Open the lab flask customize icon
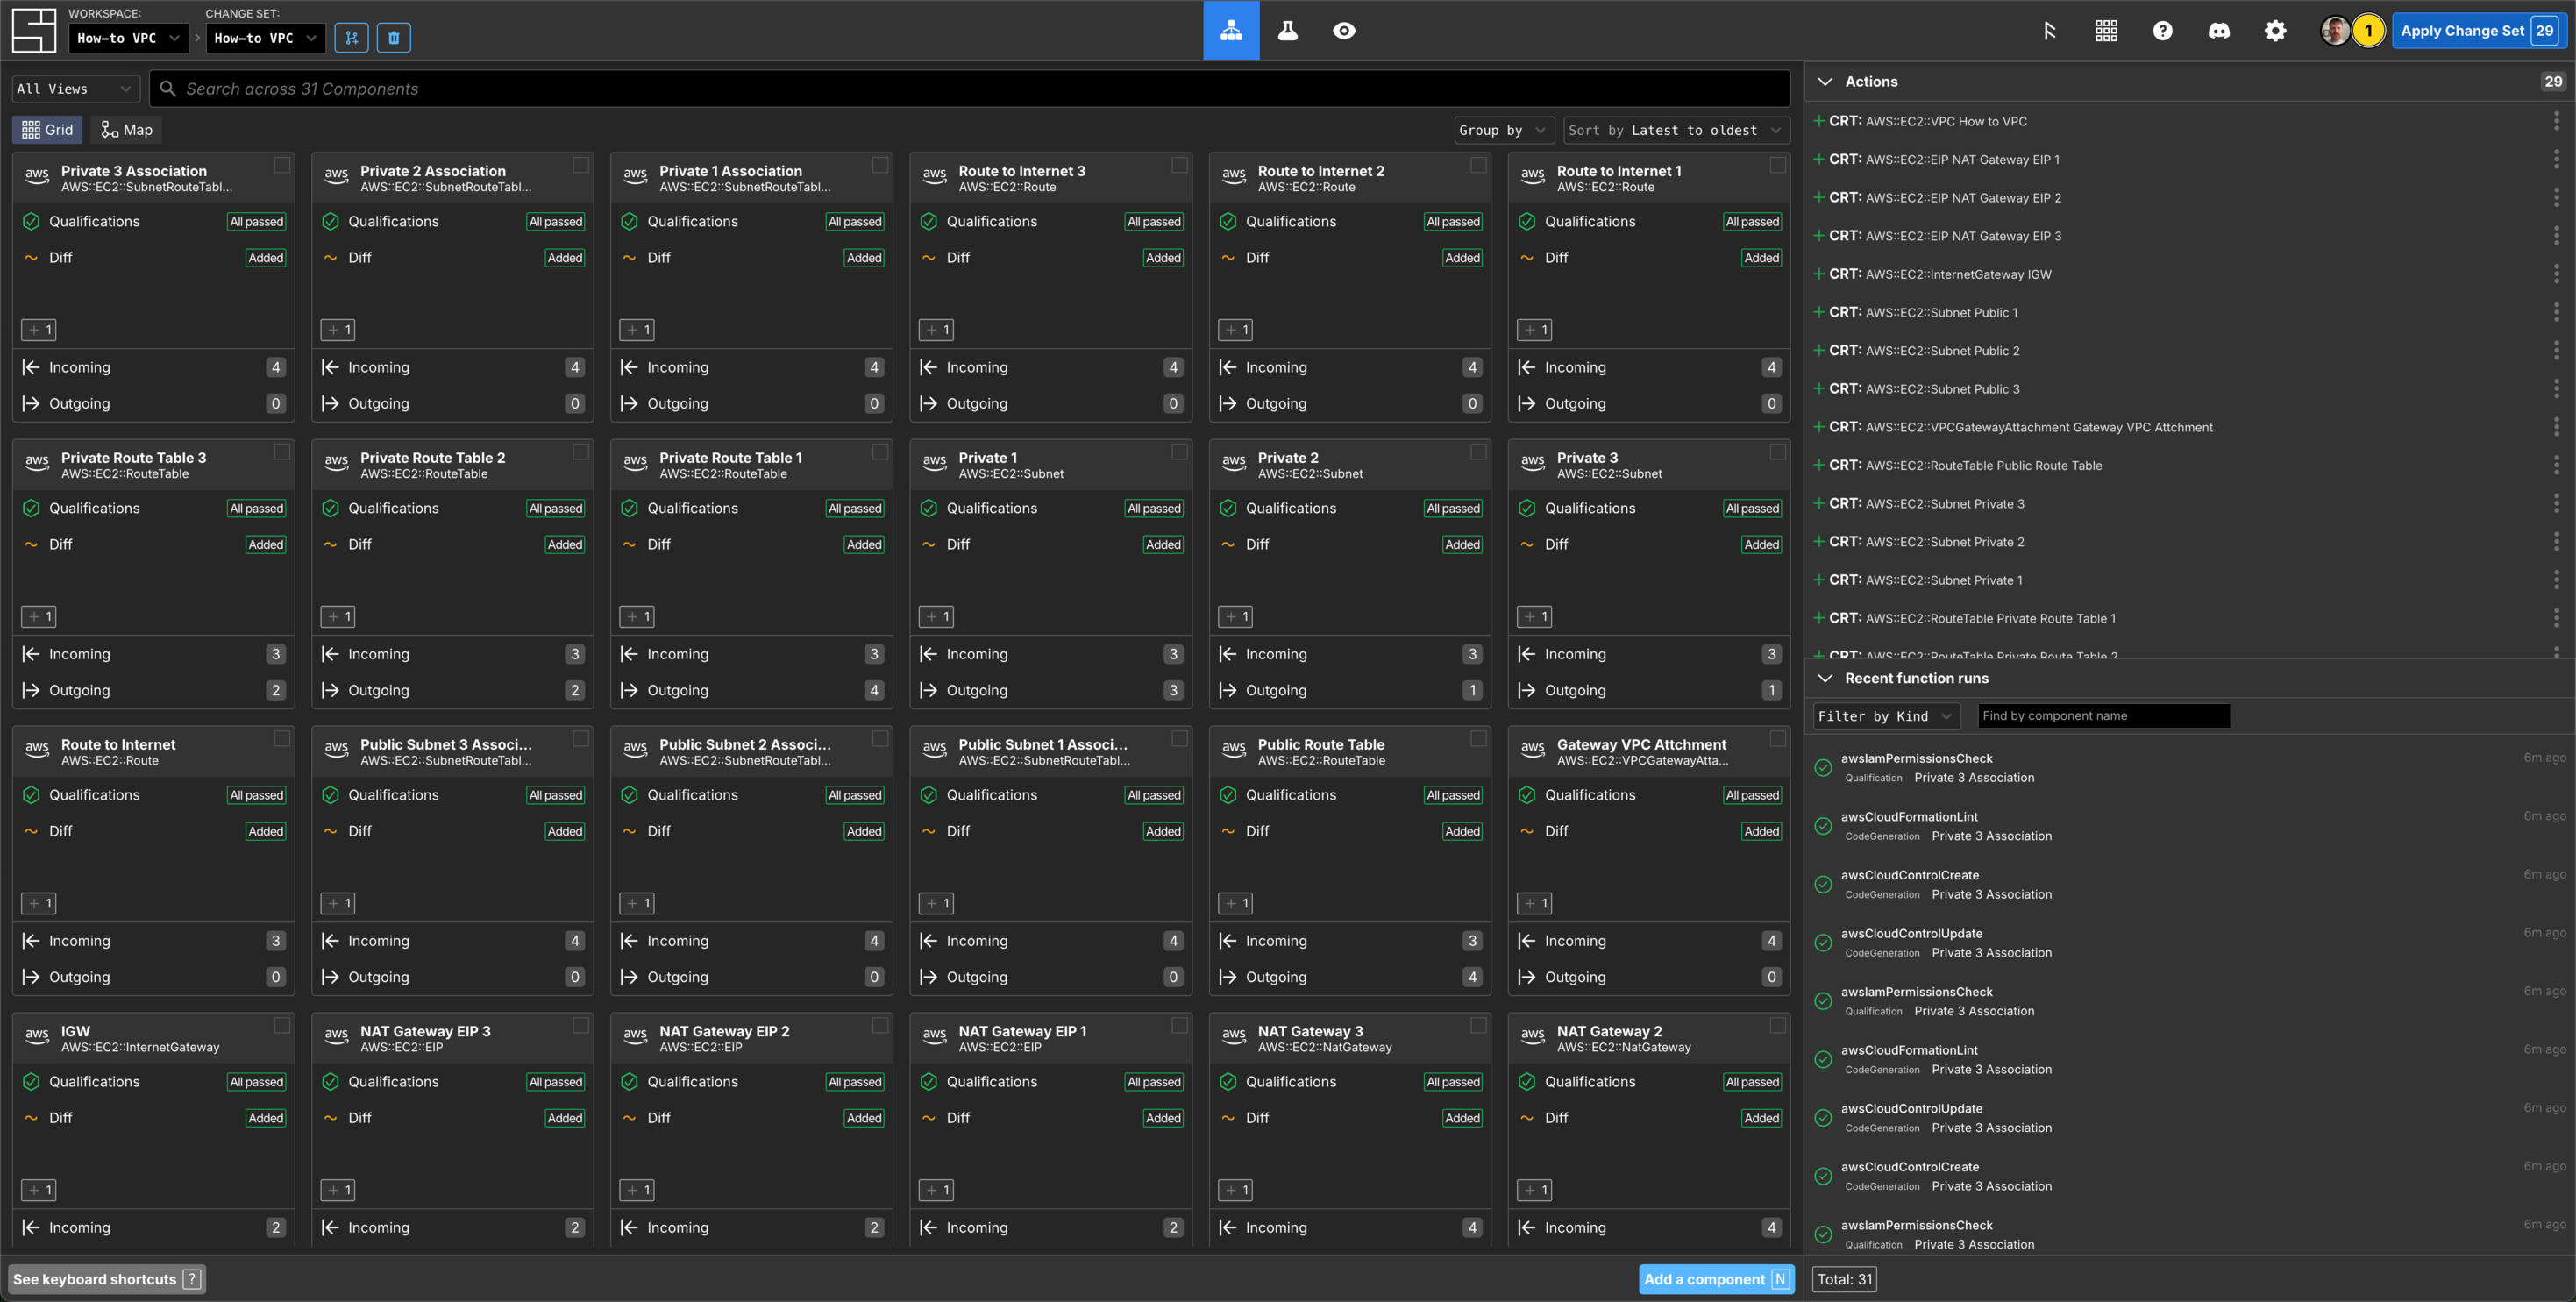 click(1288, 30)
